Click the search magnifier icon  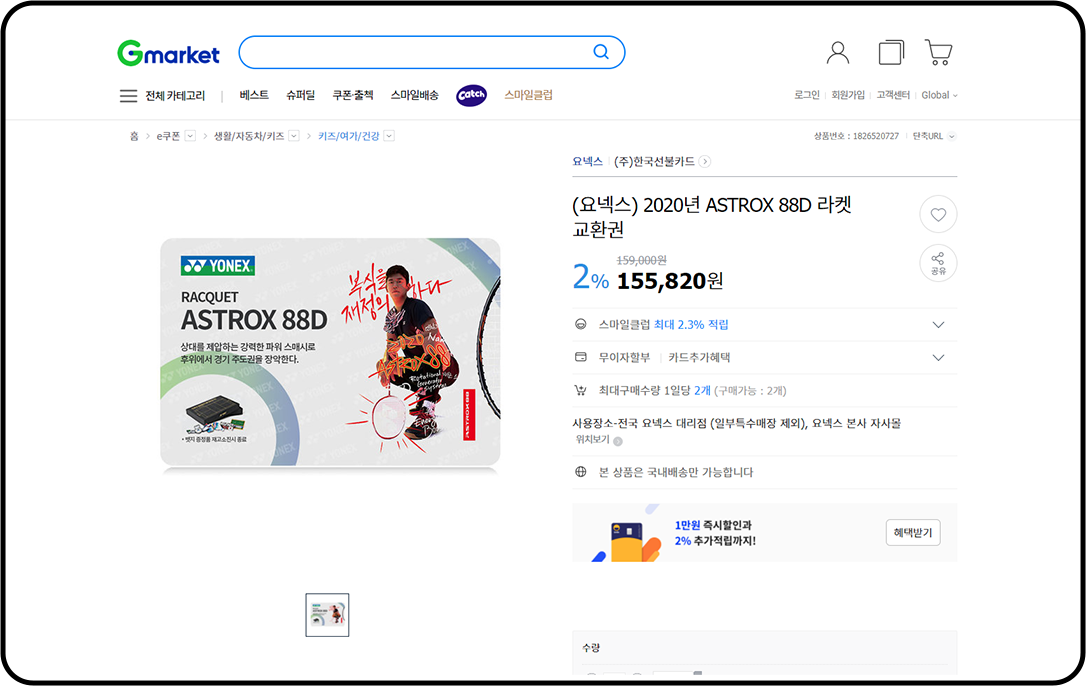click(601, 52)
